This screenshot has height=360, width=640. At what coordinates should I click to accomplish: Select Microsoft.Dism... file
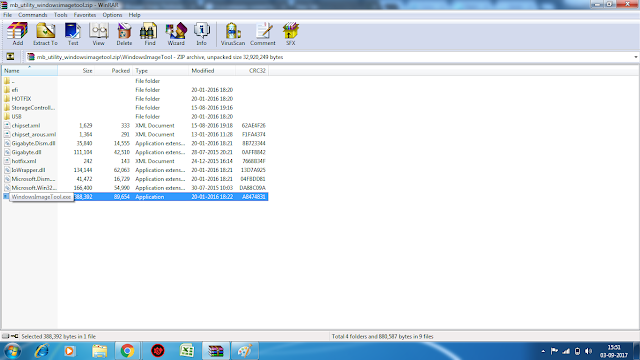click(135, 179)
